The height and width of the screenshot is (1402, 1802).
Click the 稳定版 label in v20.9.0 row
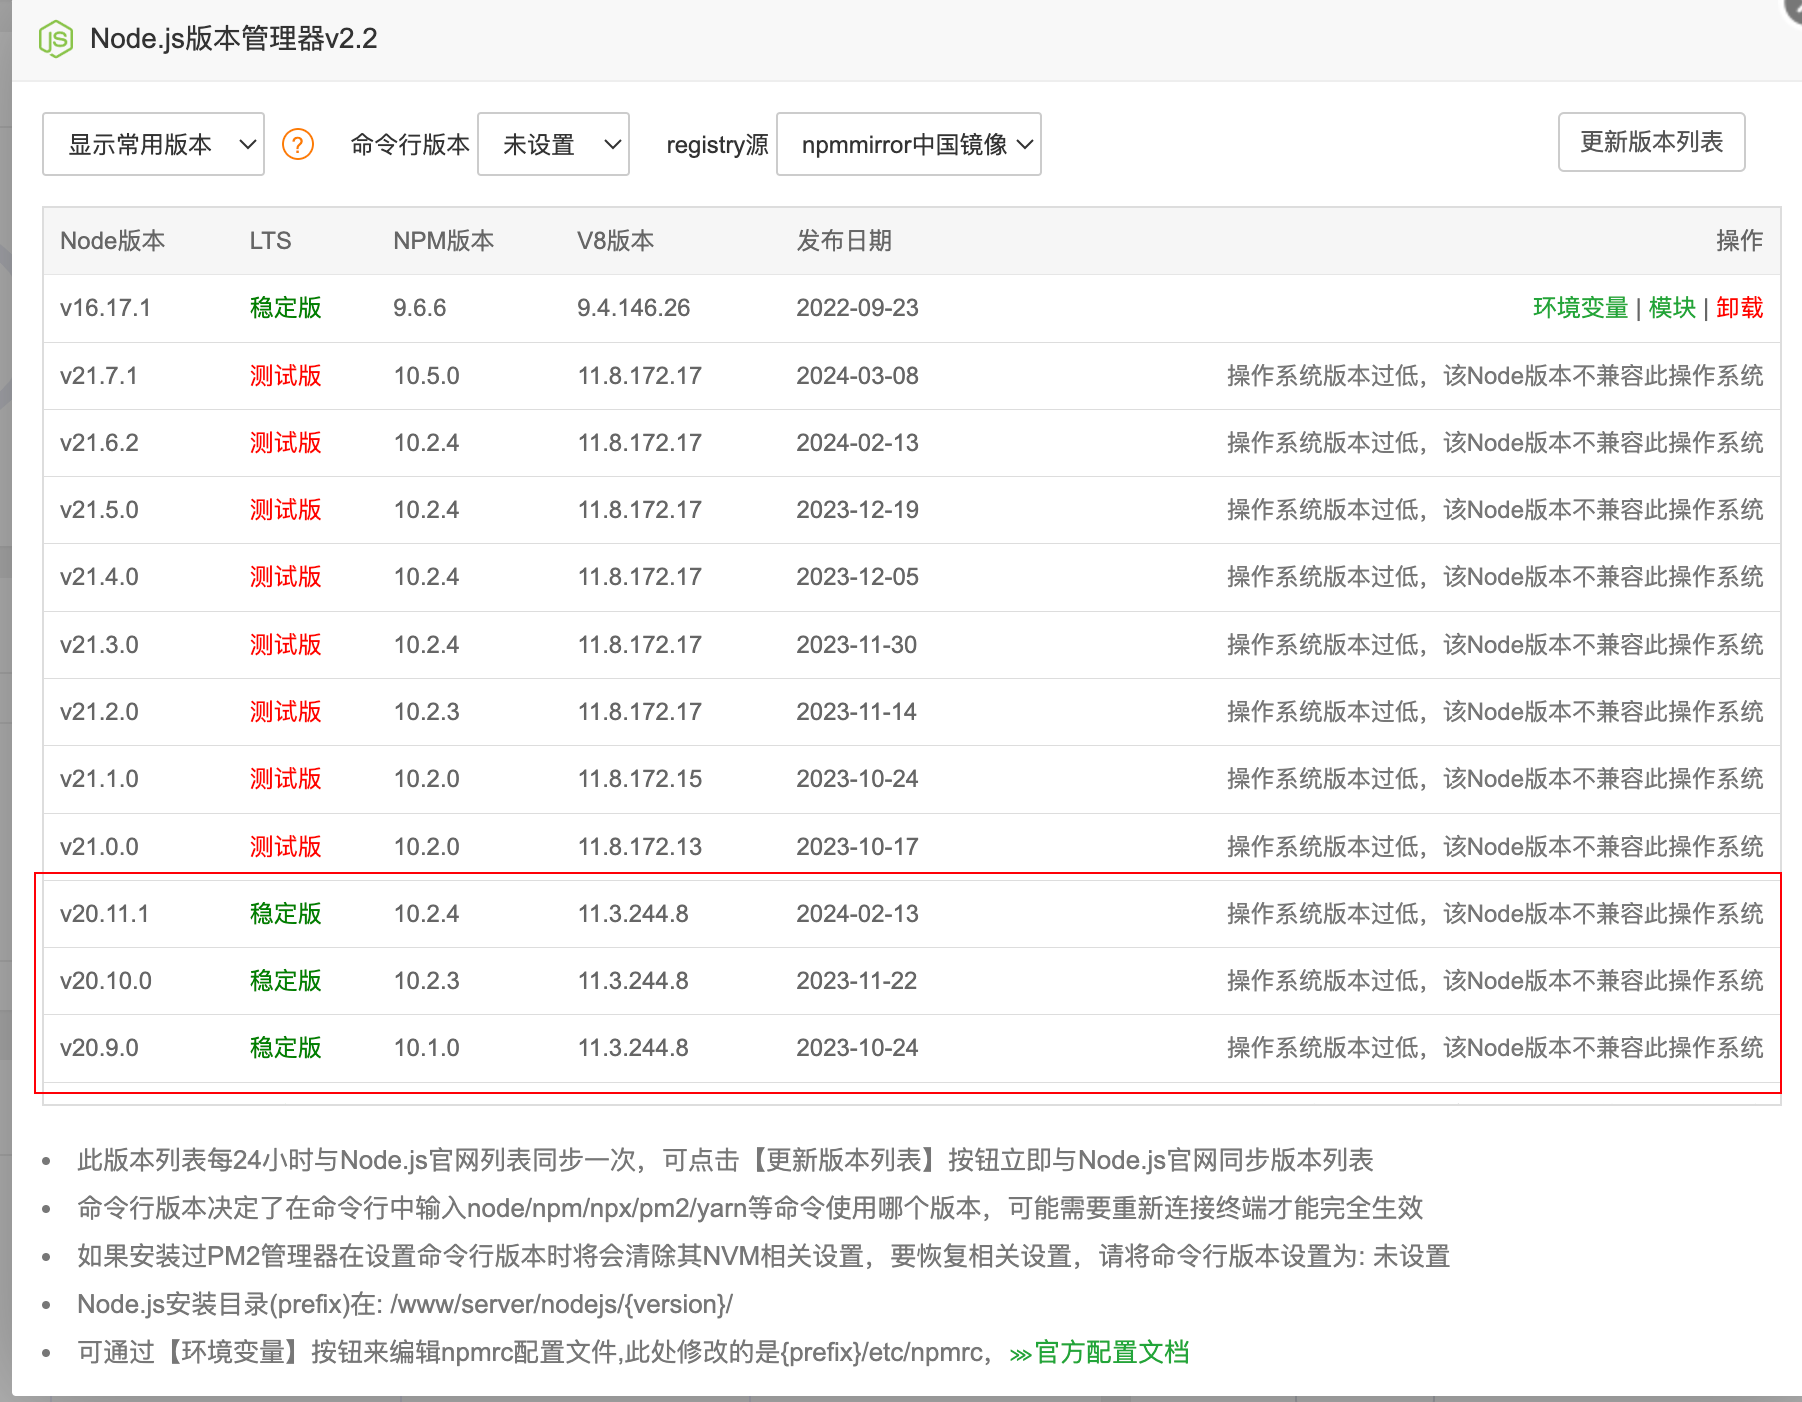(285, 1048)
